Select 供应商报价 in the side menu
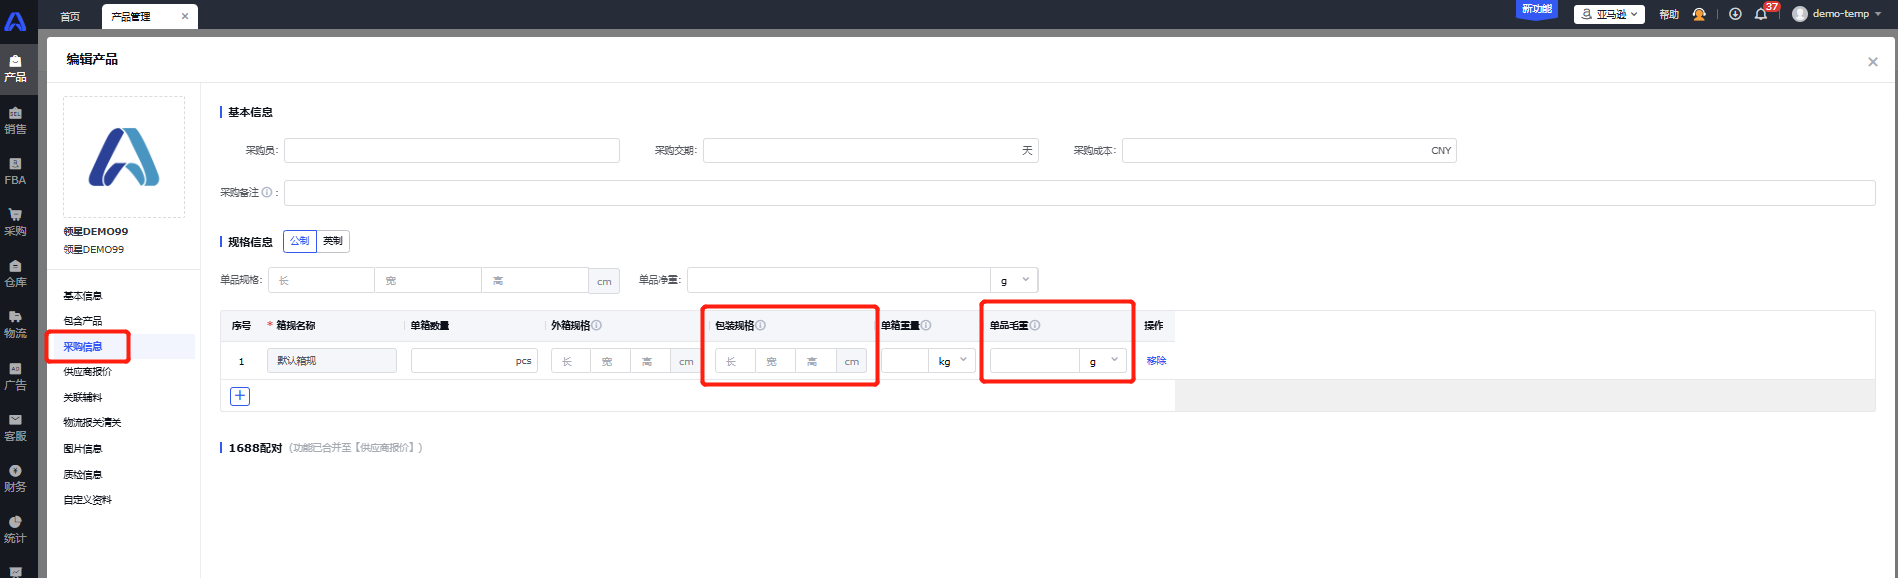Screen dimensions: 1898x578 (88, 372)
